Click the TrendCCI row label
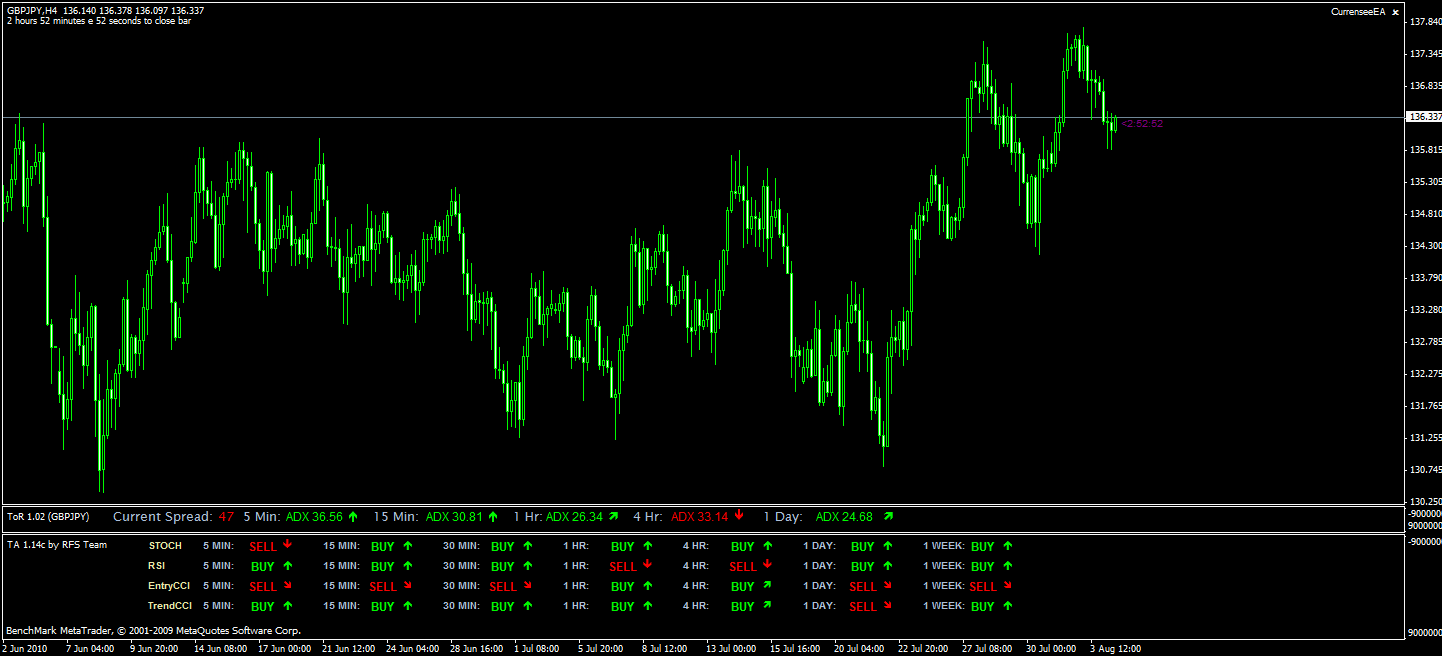Viewport: 1442px width, 656px height. (x=169, y=606)
